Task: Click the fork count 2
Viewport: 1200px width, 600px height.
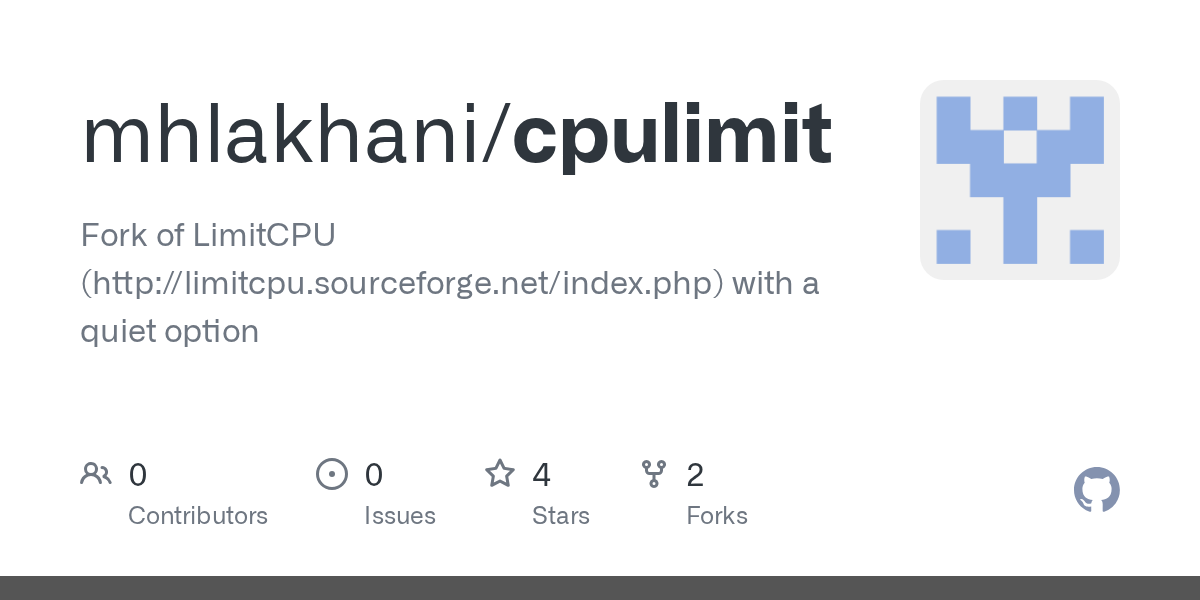Action: 695,475
